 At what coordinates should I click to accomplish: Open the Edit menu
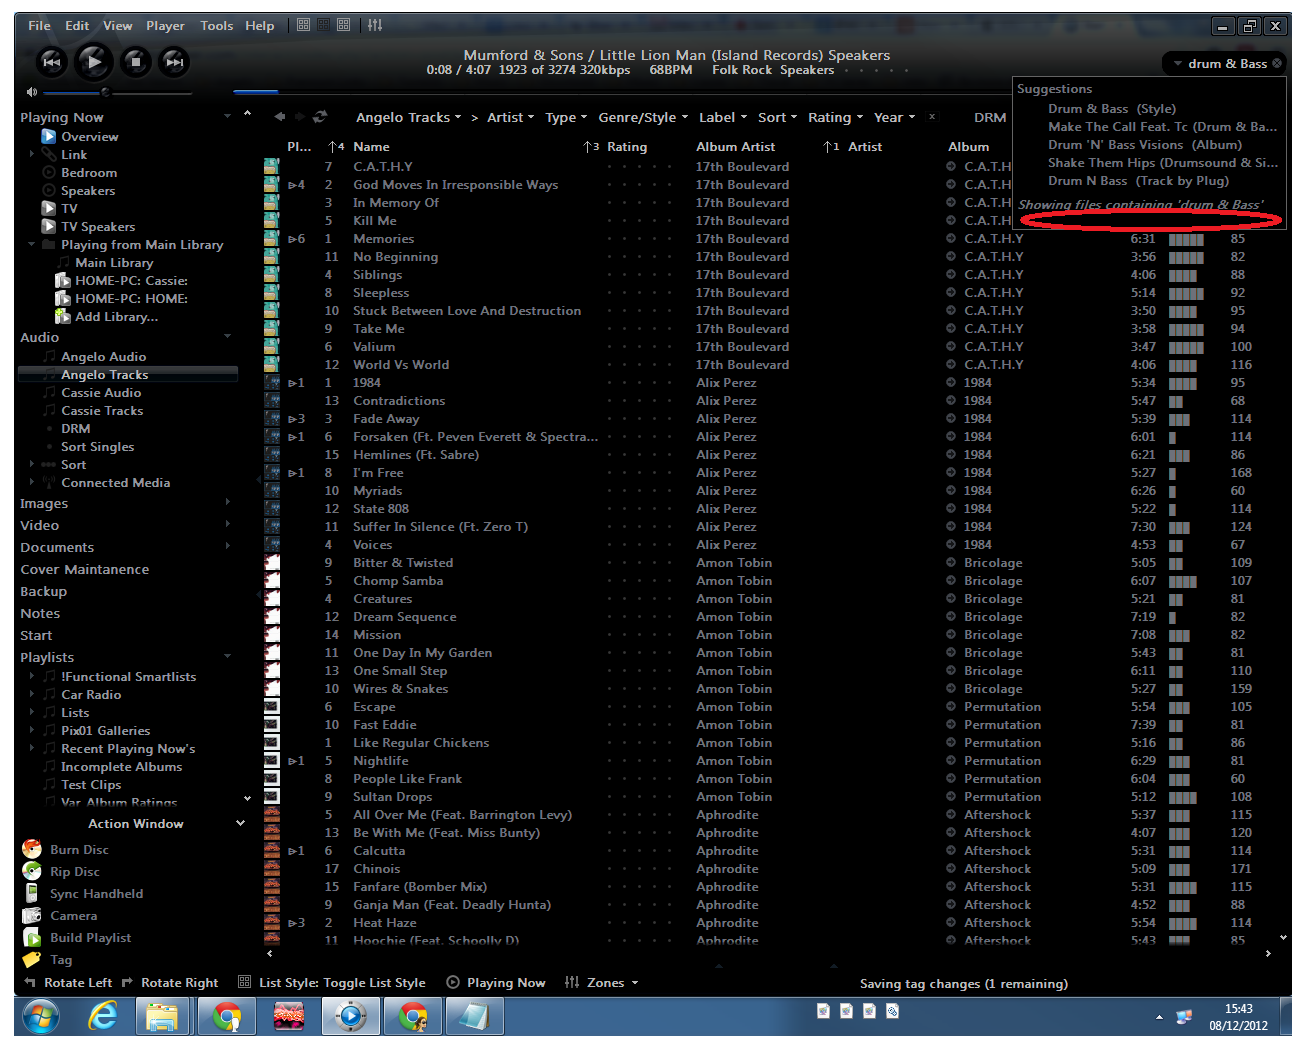point(77,25)
